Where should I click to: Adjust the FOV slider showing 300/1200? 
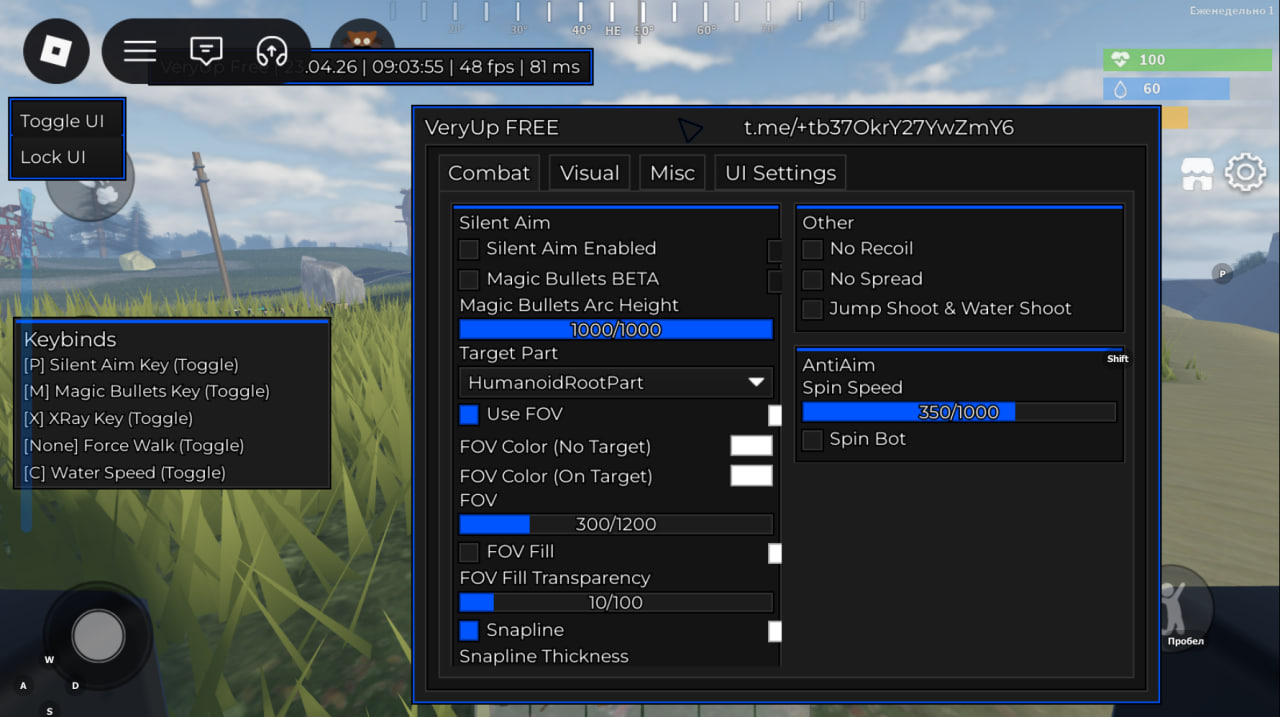616,524
